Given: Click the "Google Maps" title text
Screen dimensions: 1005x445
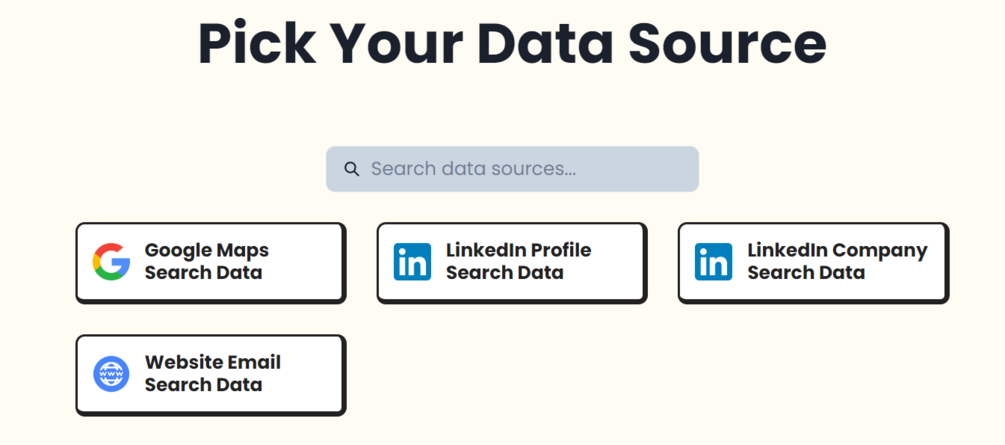Looking at the screenshot, I should [207, 250].
